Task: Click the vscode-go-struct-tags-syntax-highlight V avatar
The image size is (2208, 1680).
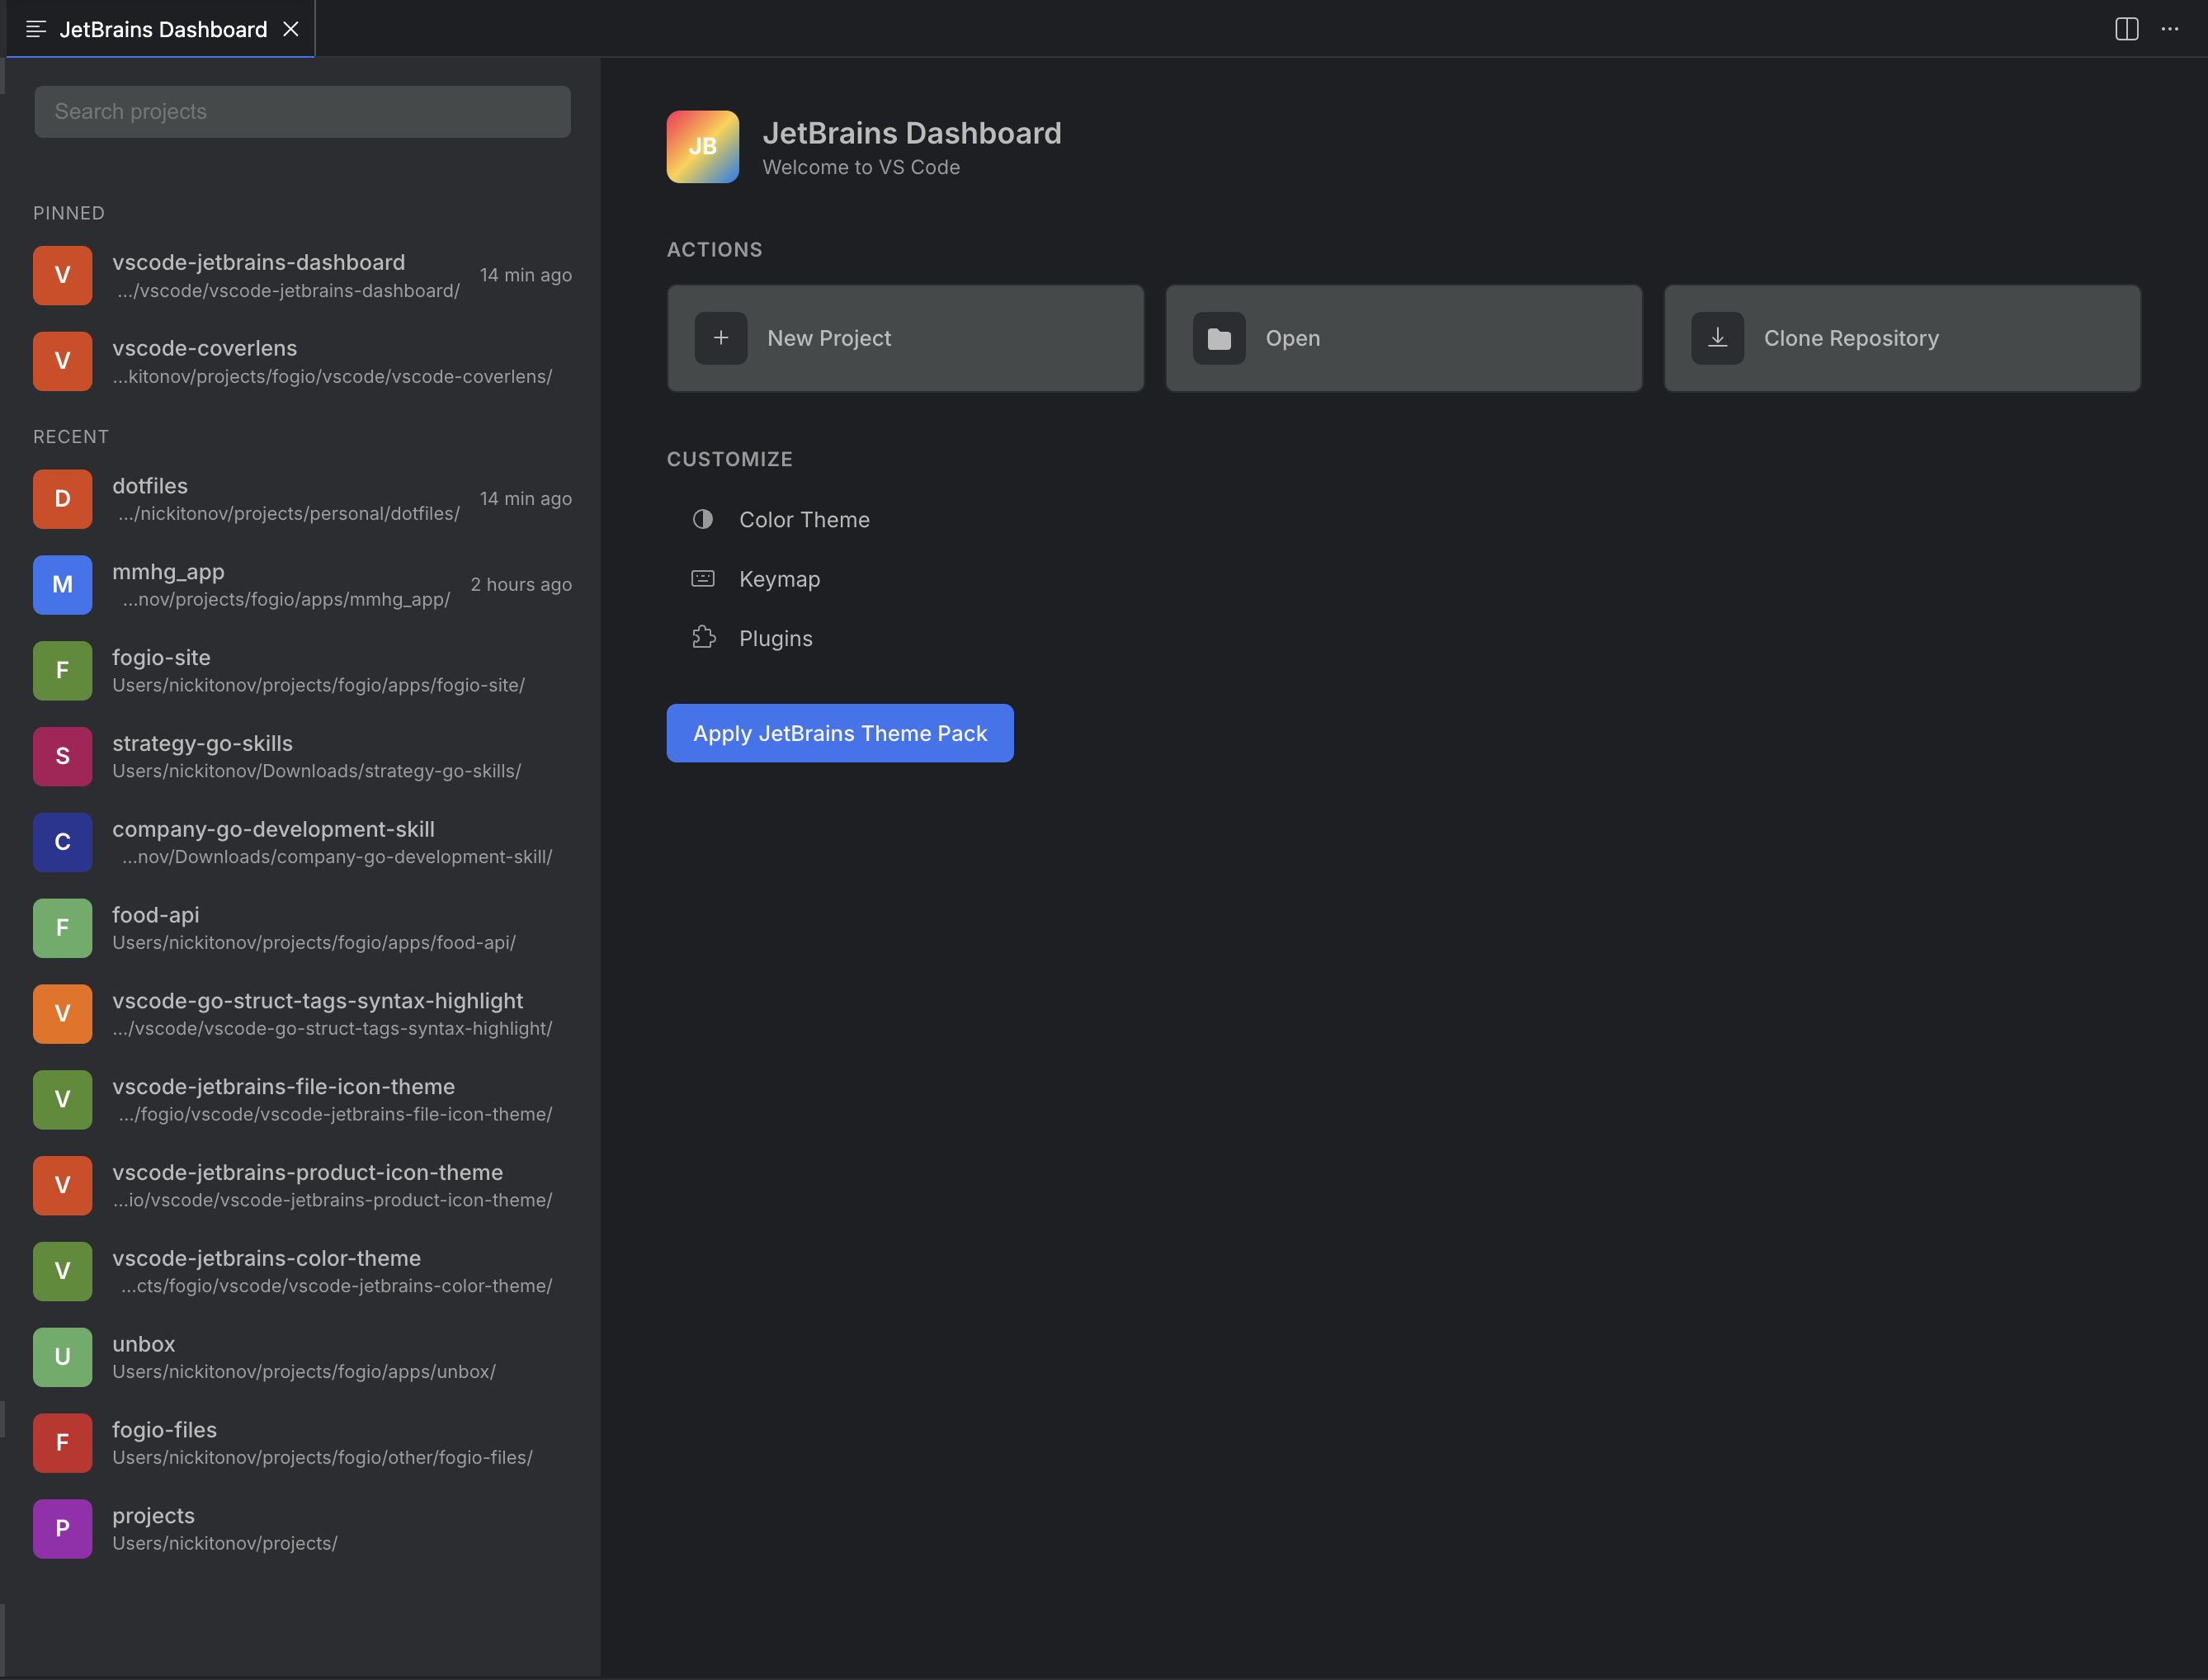Action: (62, 1014)
